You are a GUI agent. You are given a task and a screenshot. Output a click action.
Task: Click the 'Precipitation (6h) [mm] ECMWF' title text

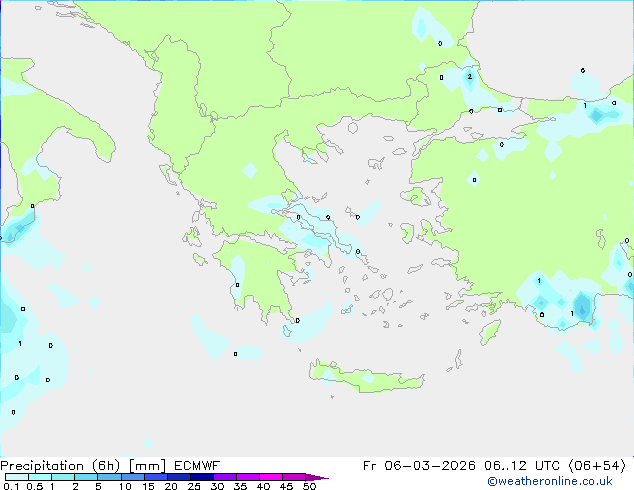pyautogui.click(x=110, y=466)
